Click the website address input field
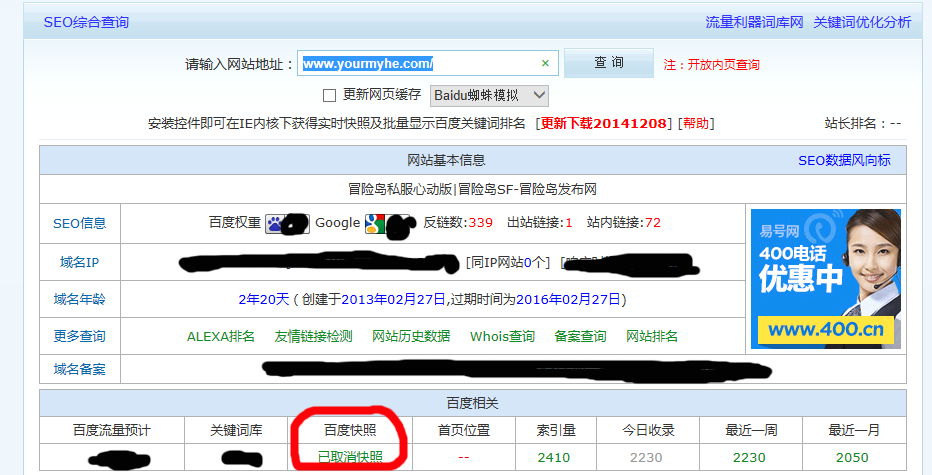Viewport: 932px width, 475px height. pyautogui.click(x=418, y=63)
